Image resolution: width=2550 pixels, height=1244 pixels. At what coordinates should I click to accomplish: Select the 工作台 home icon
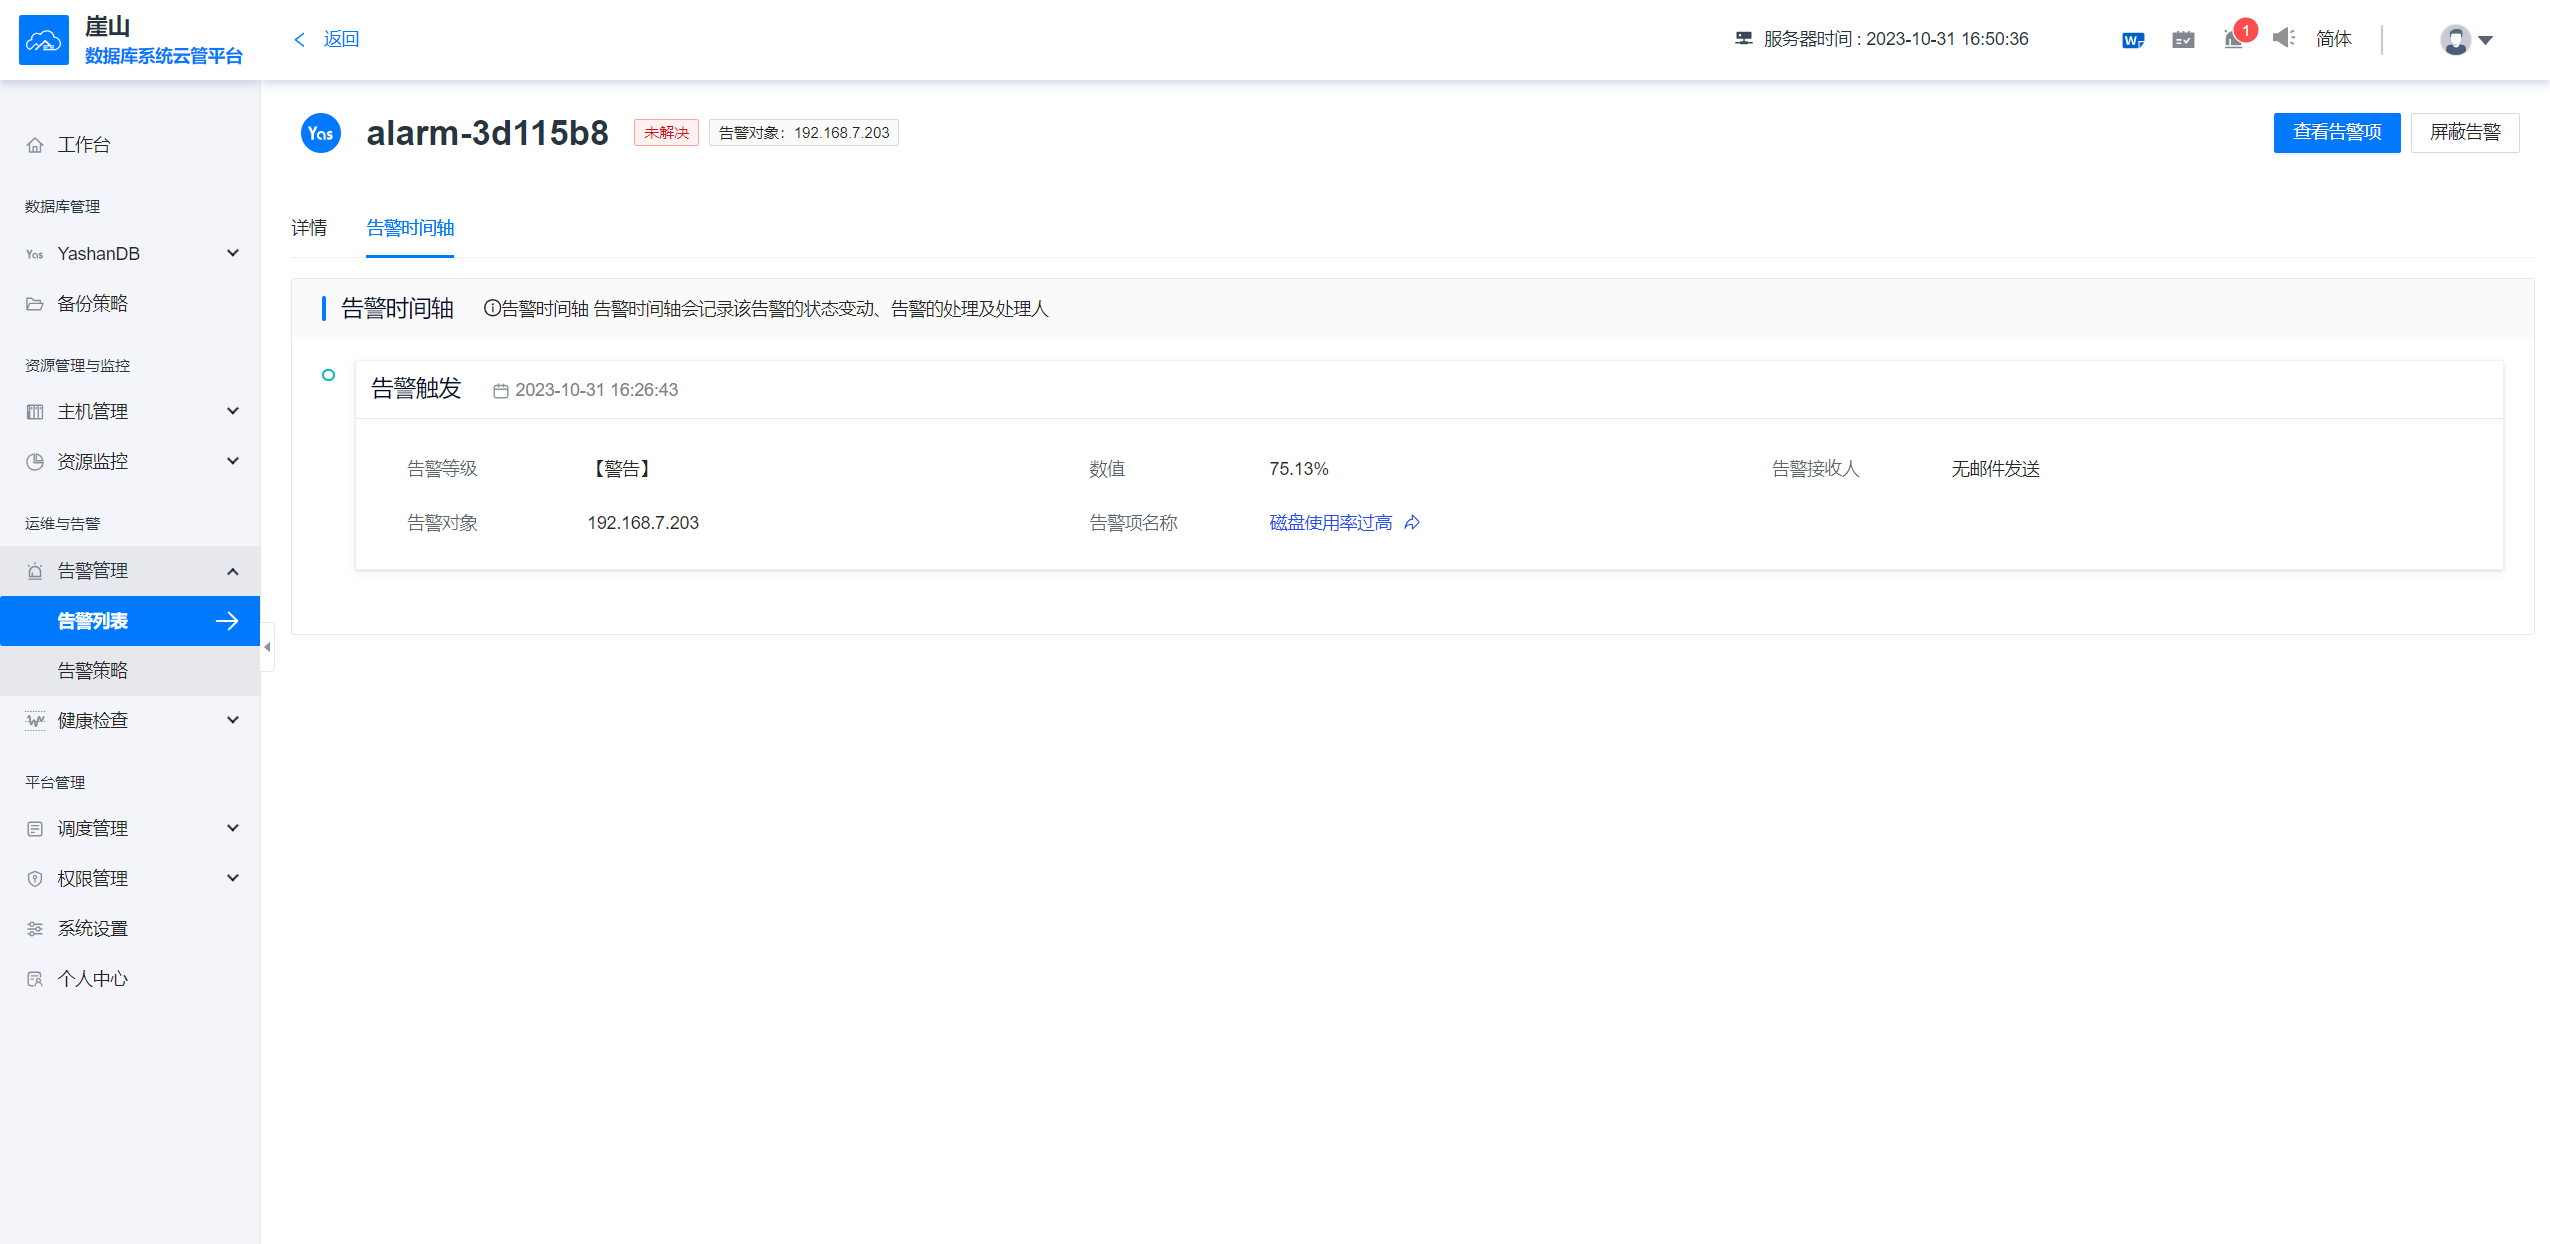pos(35,144)
